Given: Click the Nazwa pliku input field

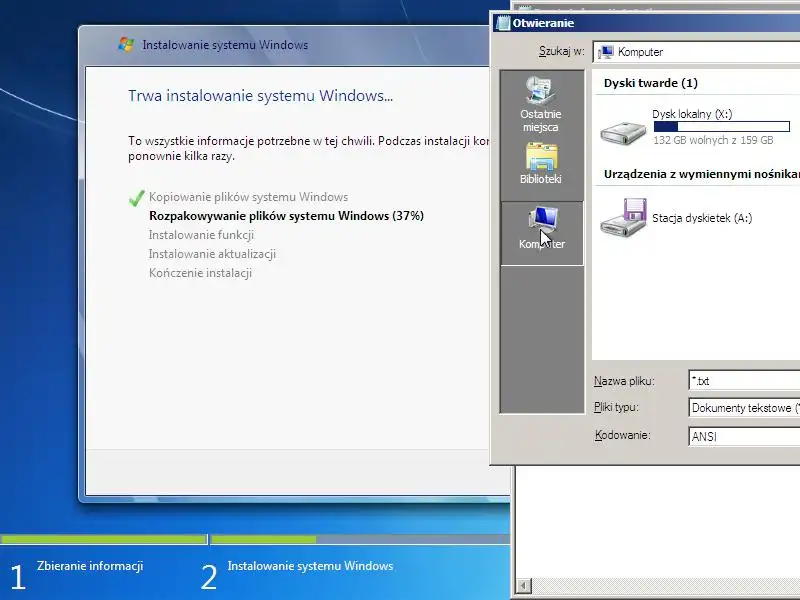Looking at the screenshot, I should tap(744, 381).
